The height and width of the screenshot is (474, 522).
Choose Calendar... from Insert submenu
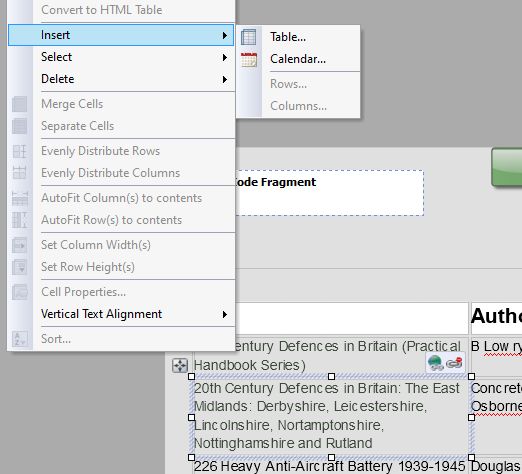pyautogui.click(x=298, y=59)
